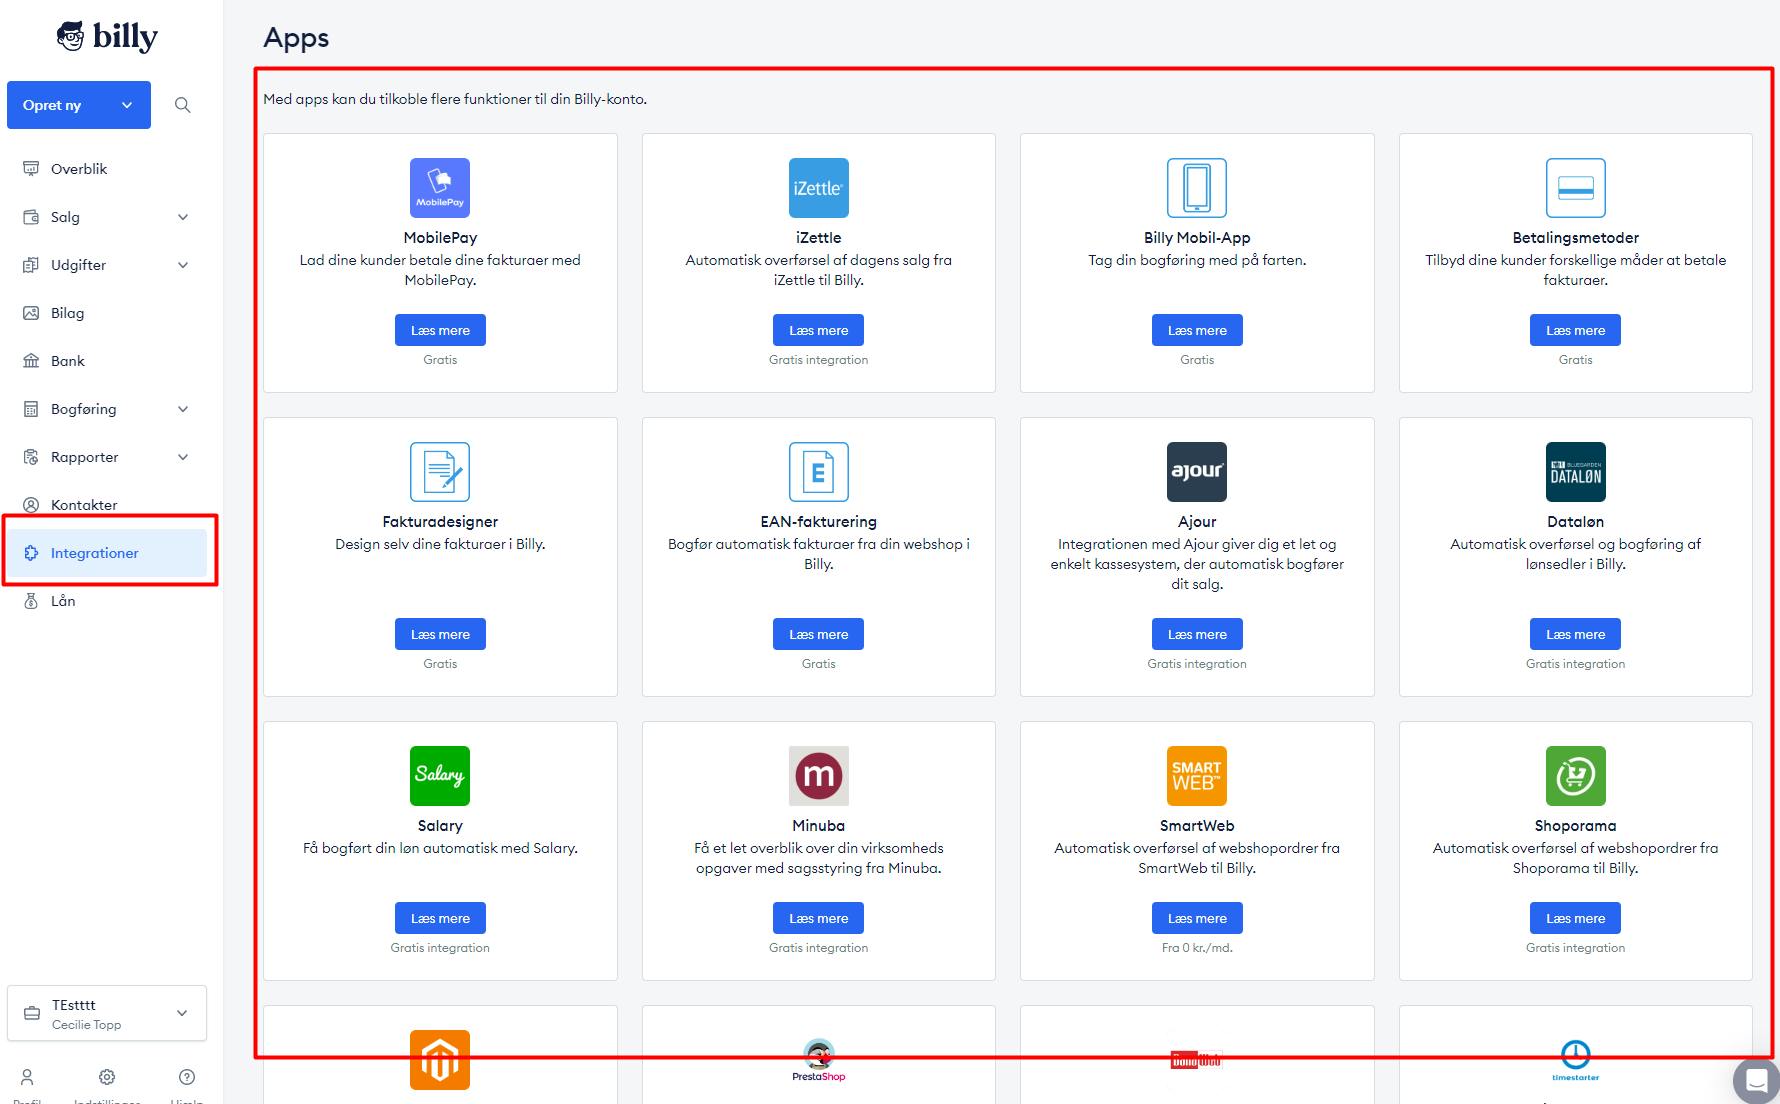
Task: Click the Ajour app logo
Action: pos(1197,472)
